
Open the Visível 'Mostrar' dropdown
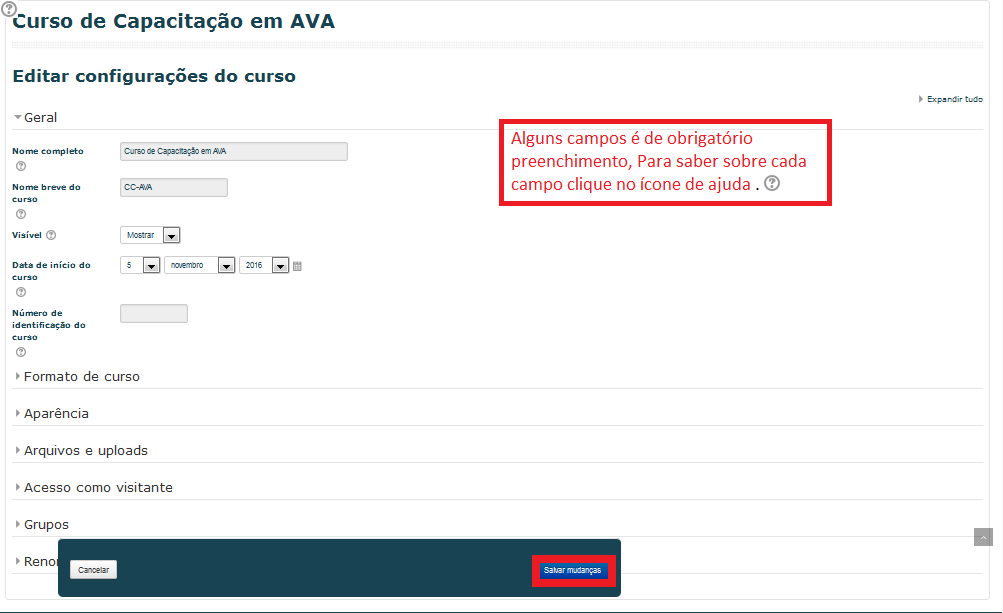click(150, 236)
